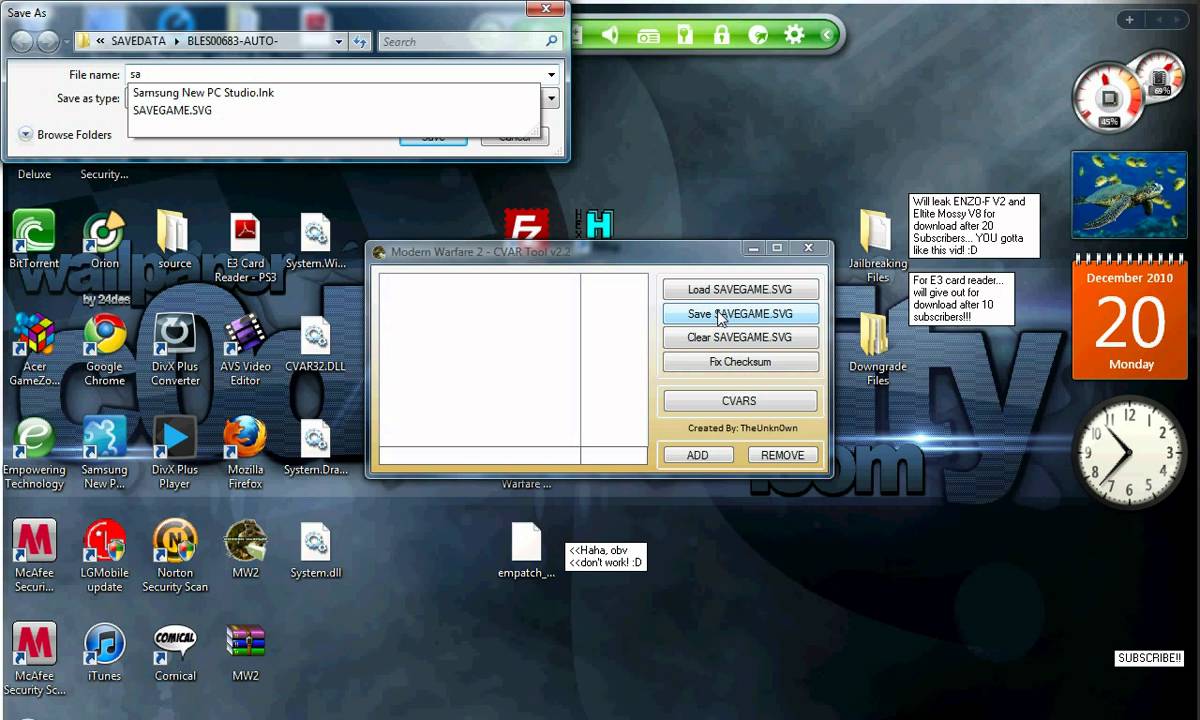This screenshot has width=1200, height=720.
Task: Choose SAVEGAME.SVG from the autocomplete list
Action: point(333,110)
